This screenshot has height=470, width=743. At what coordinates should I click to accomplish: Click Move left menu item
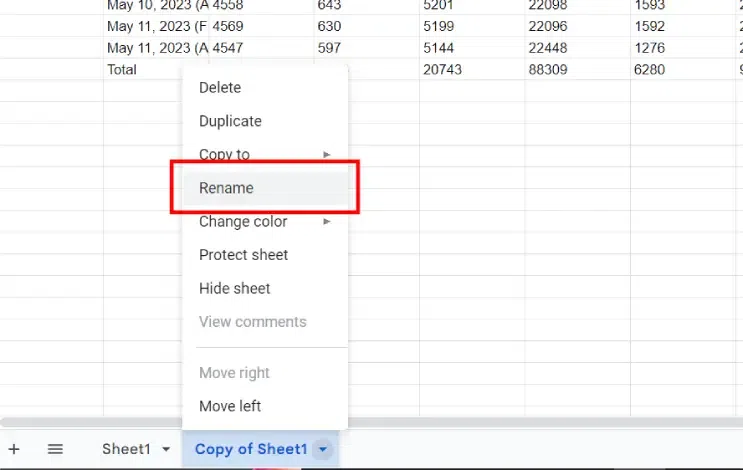230,406
